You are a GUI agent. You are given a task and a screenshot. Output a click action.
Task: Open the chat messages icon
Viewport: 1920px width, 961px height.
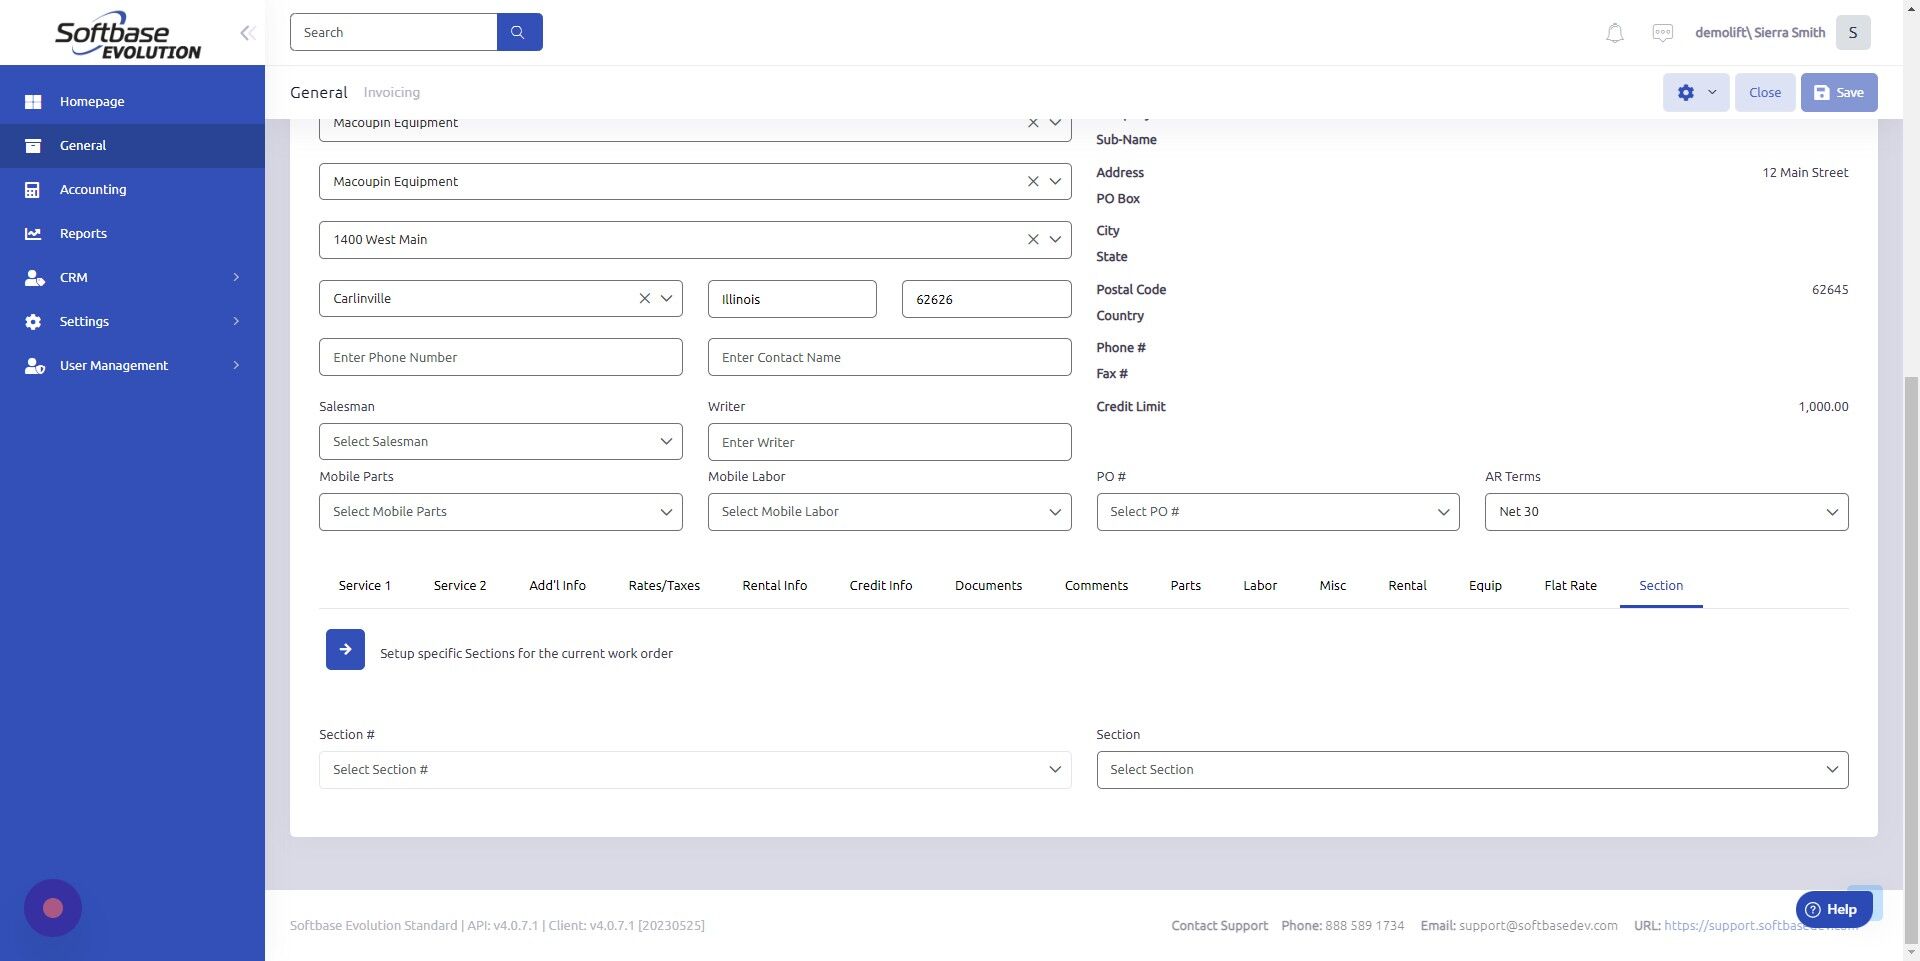click(x=1662, y=32)
